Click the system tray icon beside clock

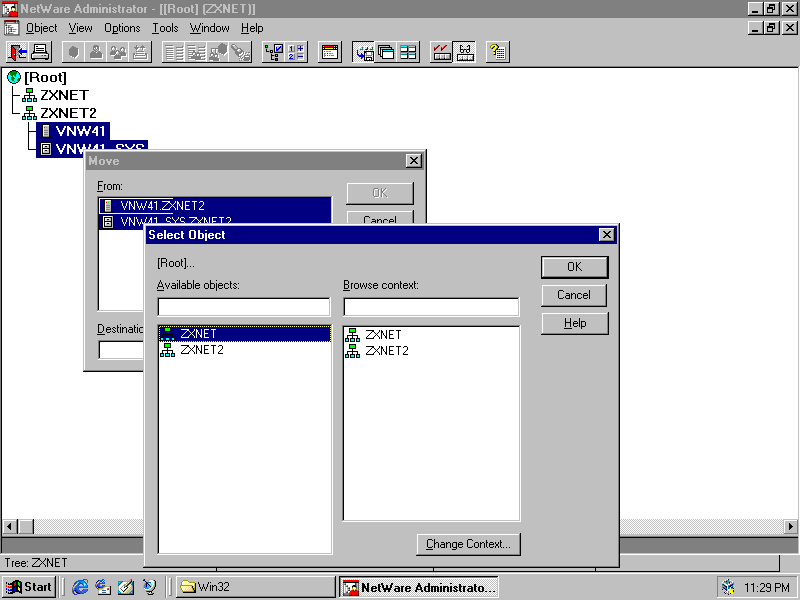coord(728,587)
